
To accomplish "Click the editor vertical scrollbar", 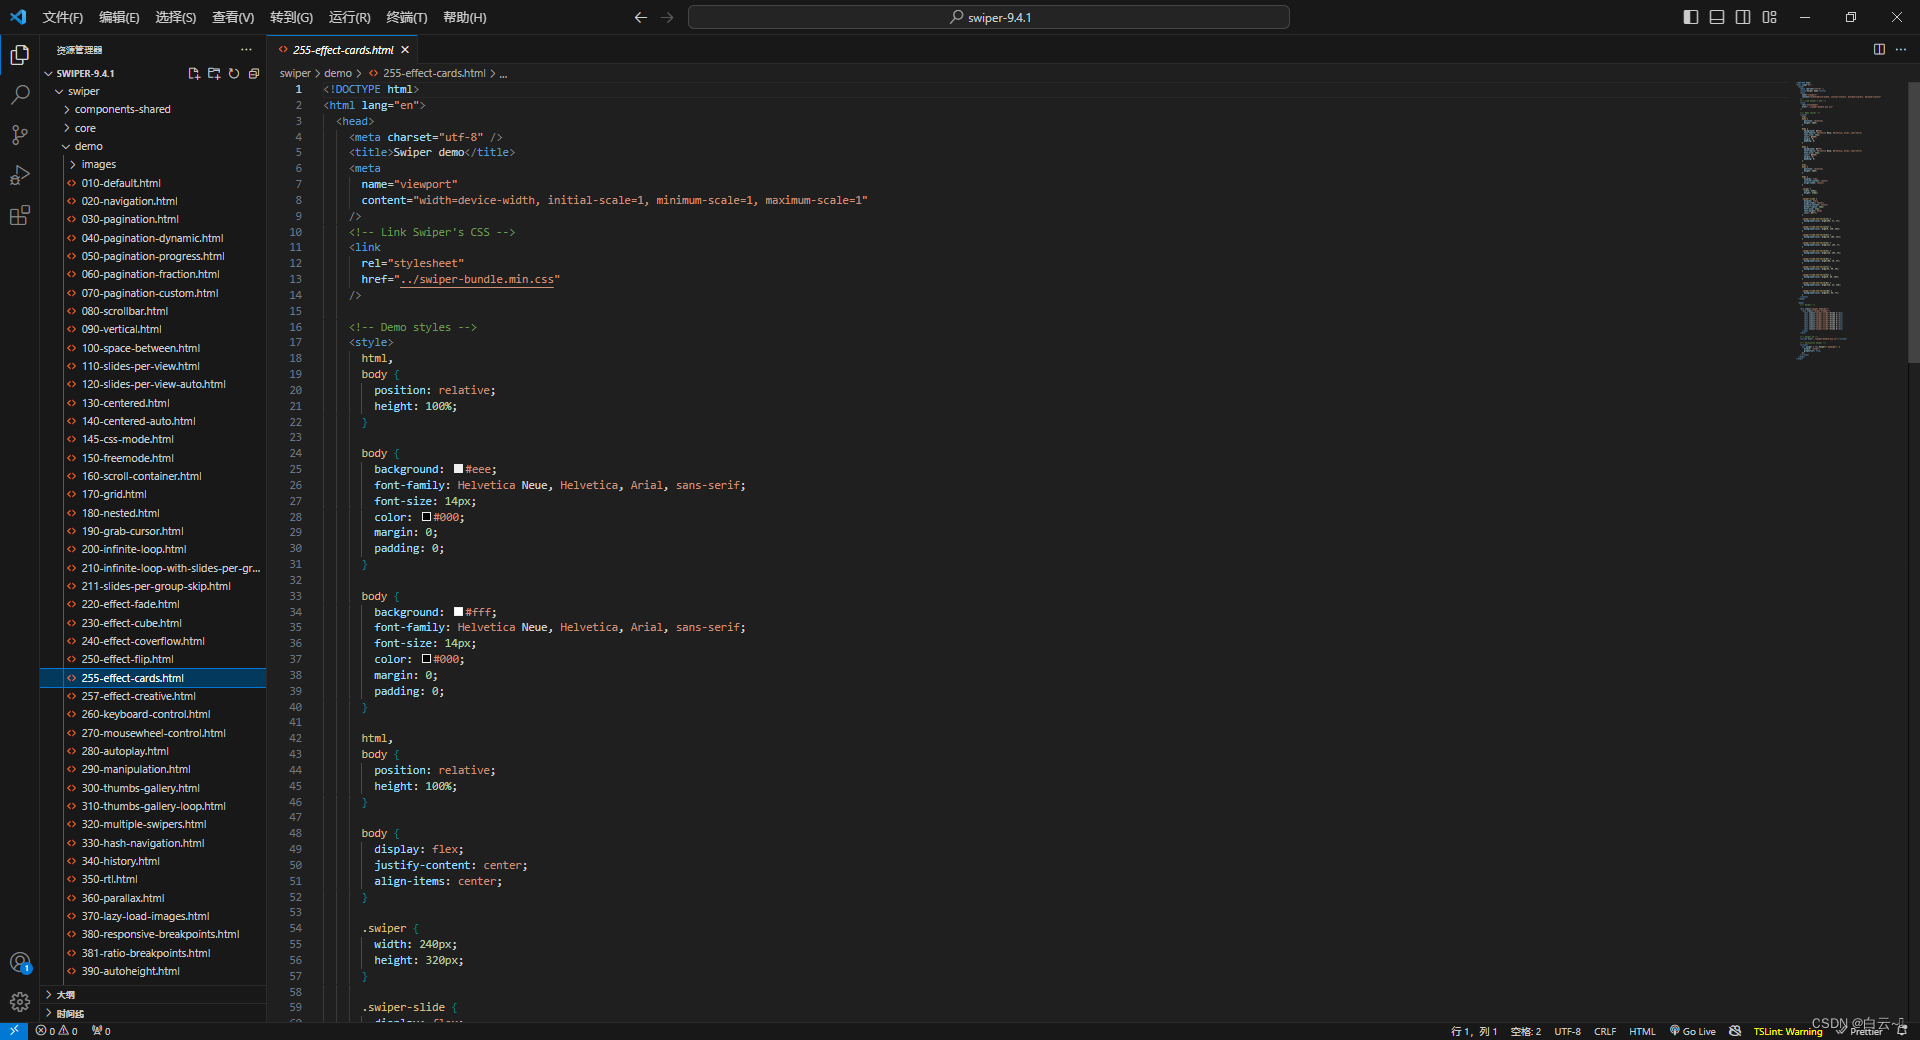I will (1914, 222).
